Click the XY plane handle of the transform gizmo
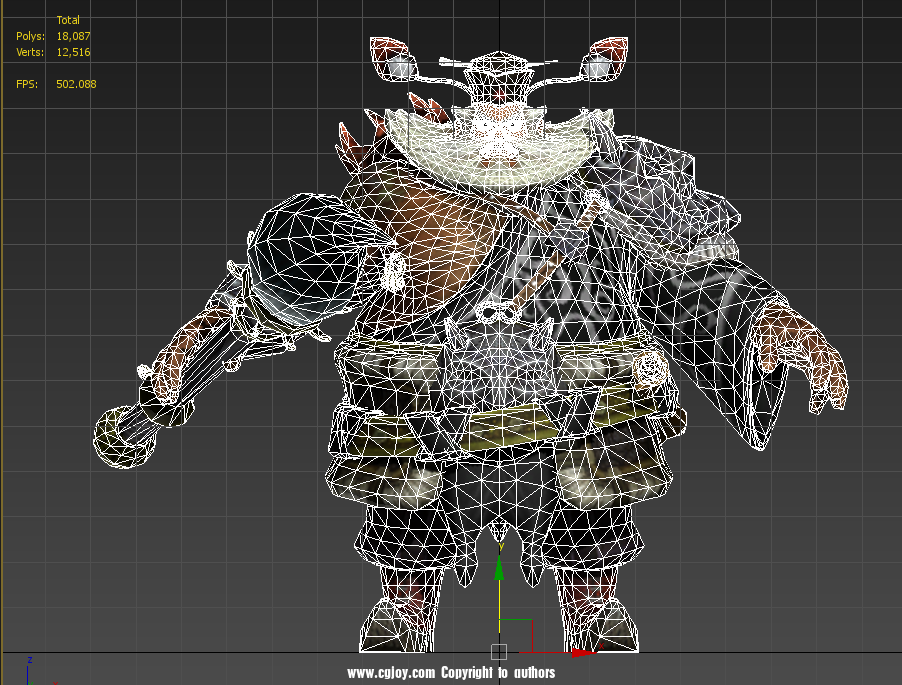902x685 pixels. (x=516, y=635)
